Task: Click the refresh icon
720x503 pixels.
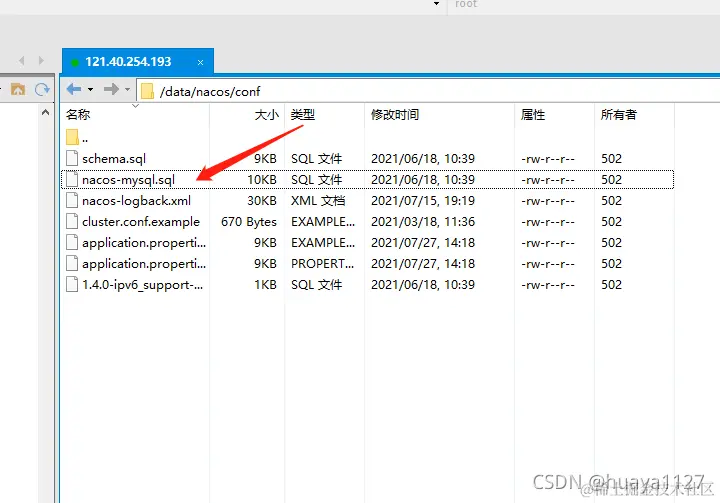Action: tap(42, 89)
